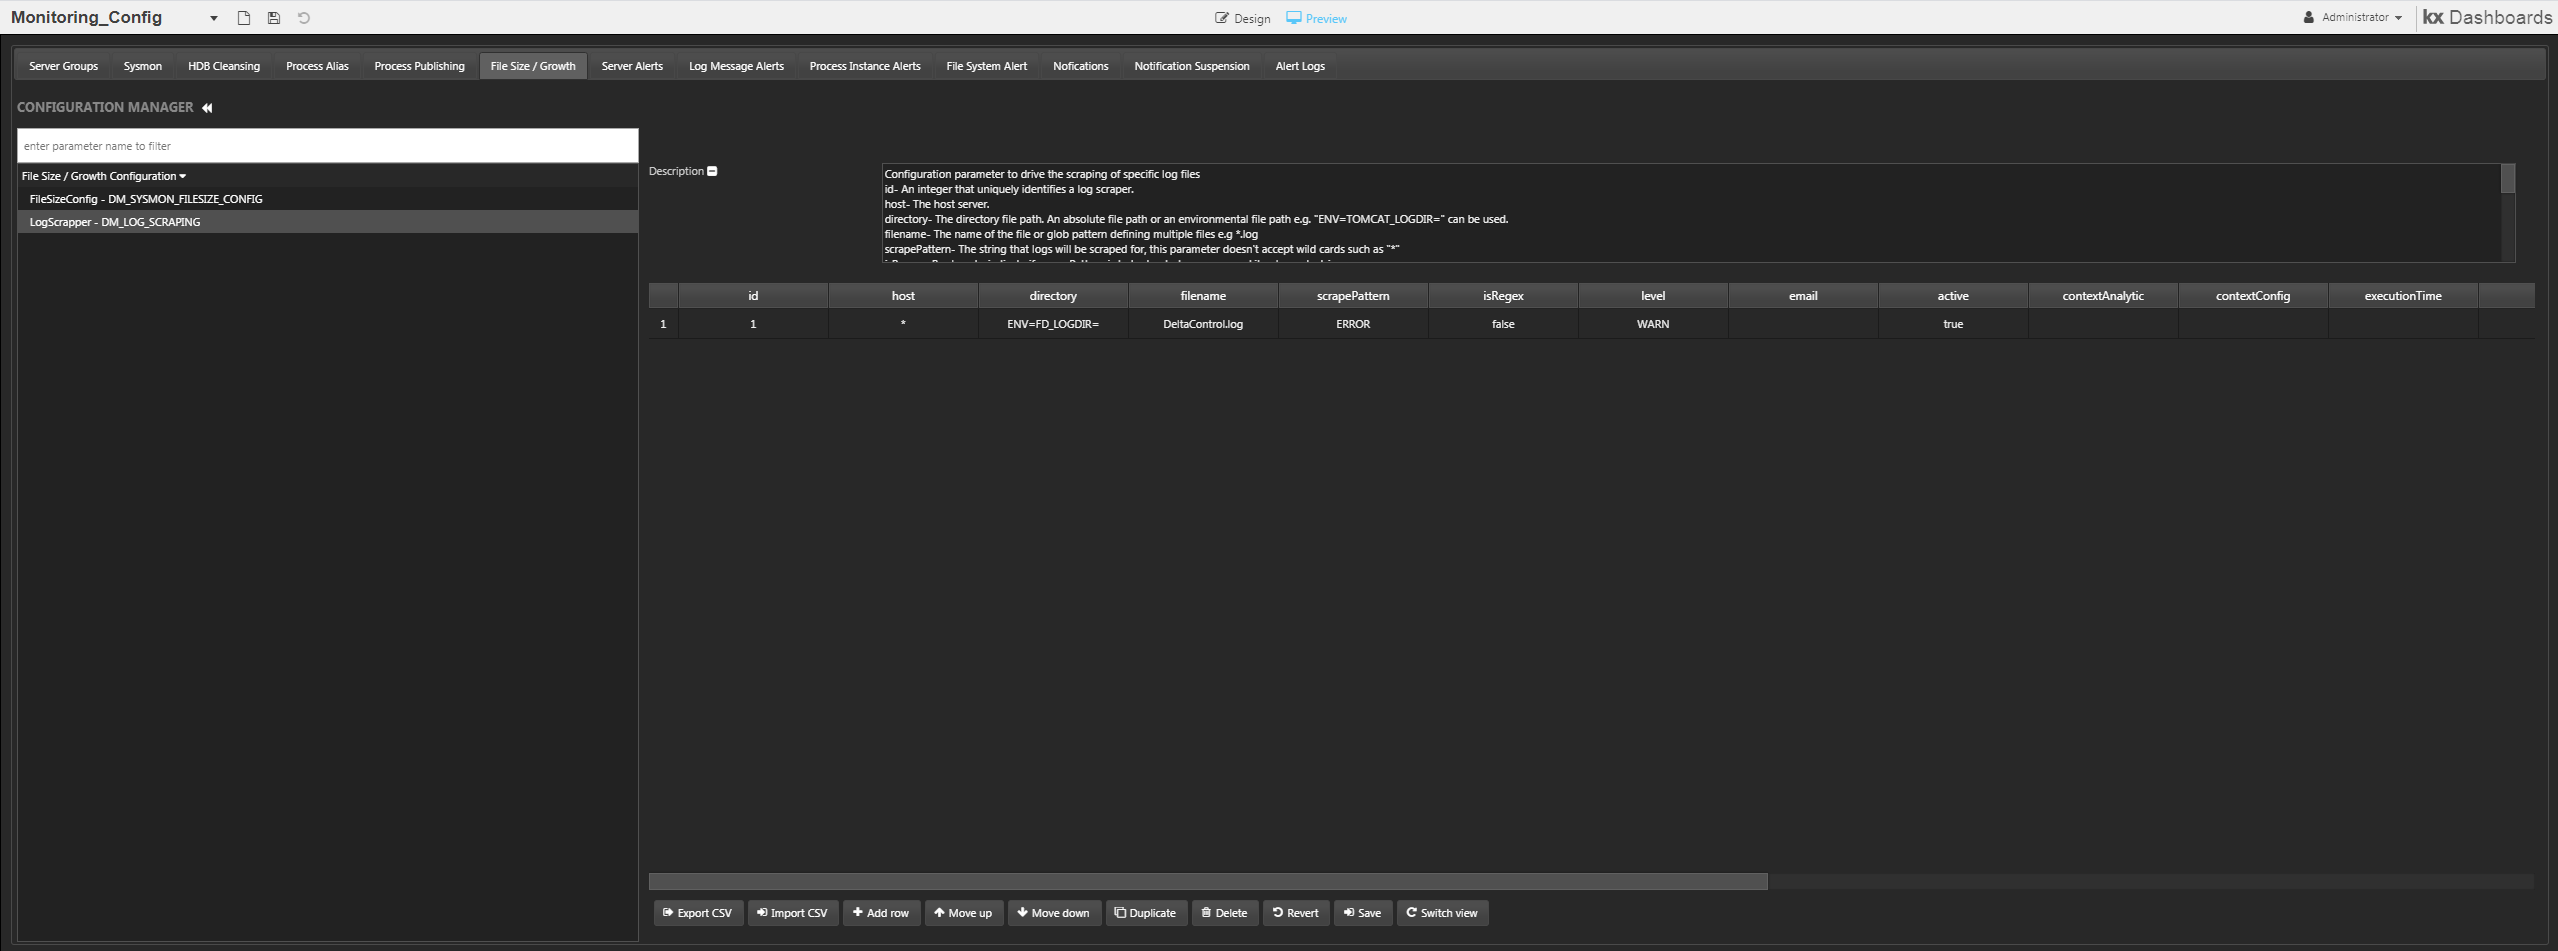Select the false isRegex cell
The height and width of the screenshot is (951, 2558).
pyautogui.click(x=1503, y=324)
